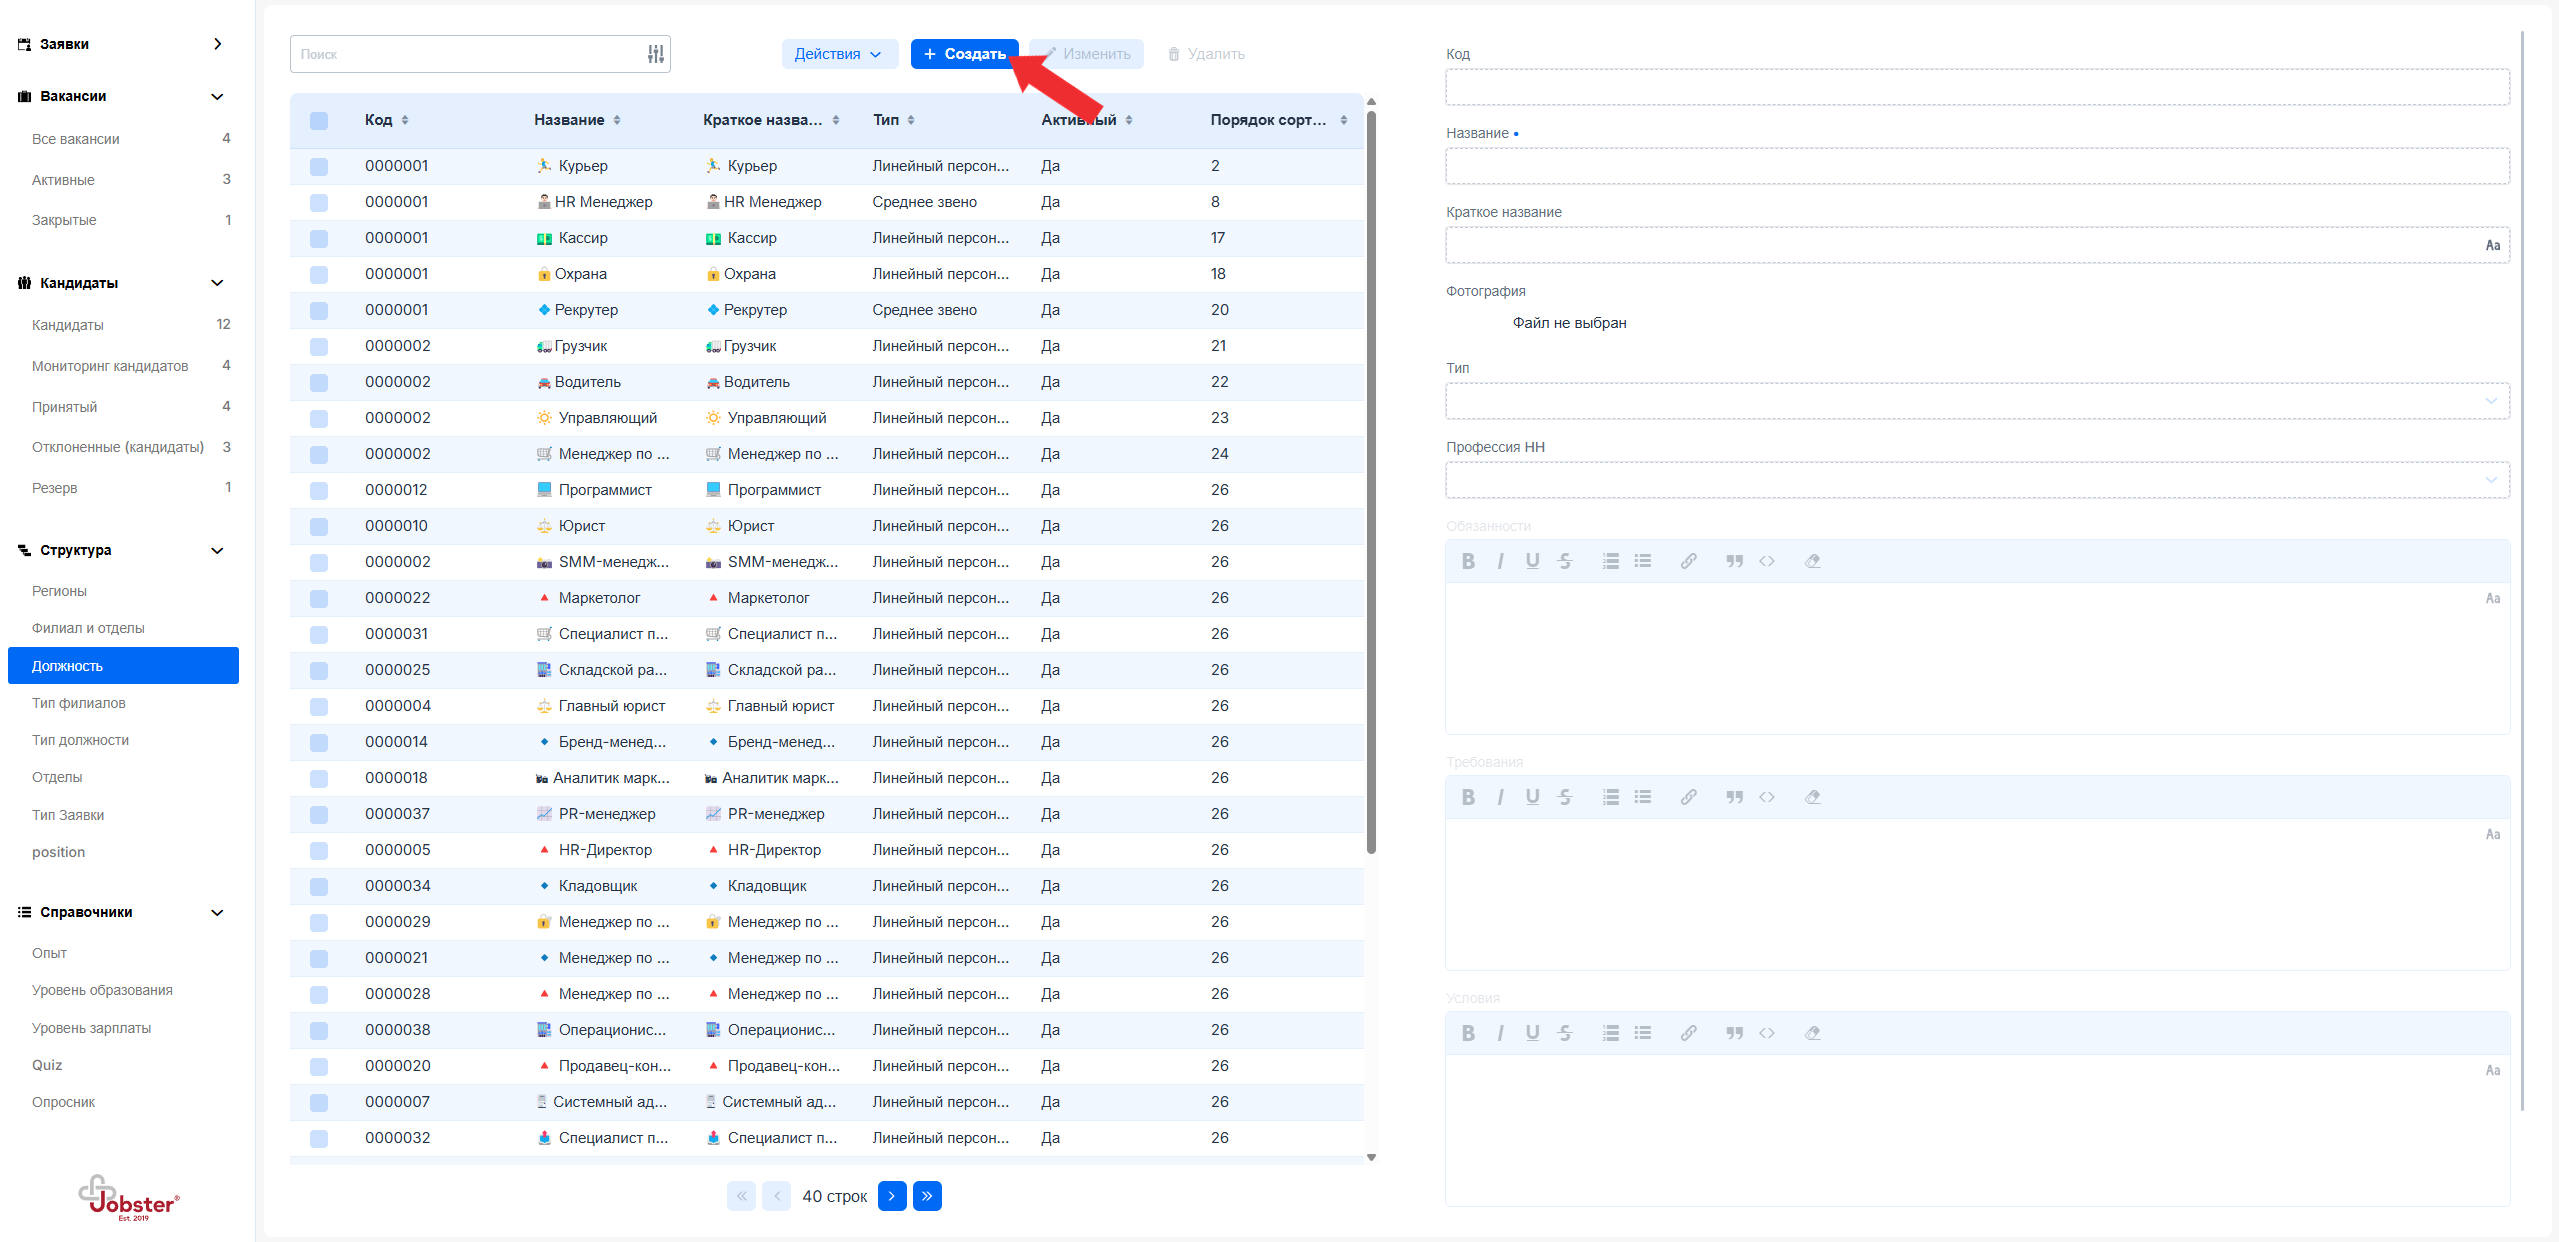Open the Мониторинг кандидатов menu item
This screenshot has width=2559, height=1242.
pos(110,366)
